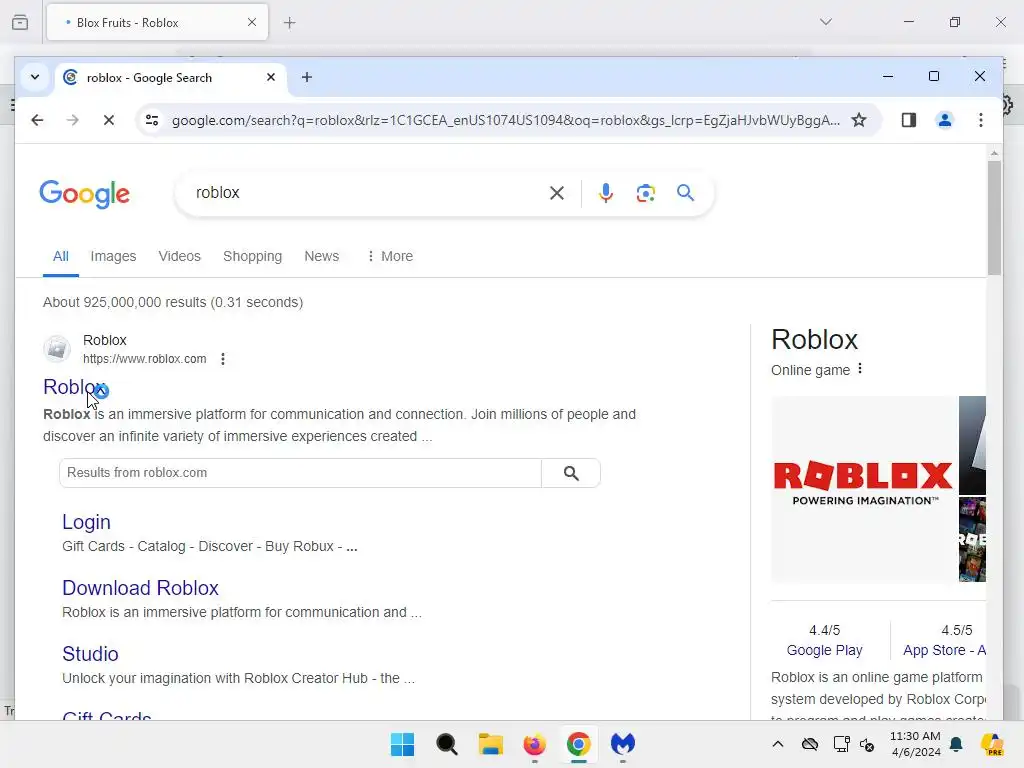The image size is (1024, 768).
Task: Expand the More search filters
Action: coord(391,256)
